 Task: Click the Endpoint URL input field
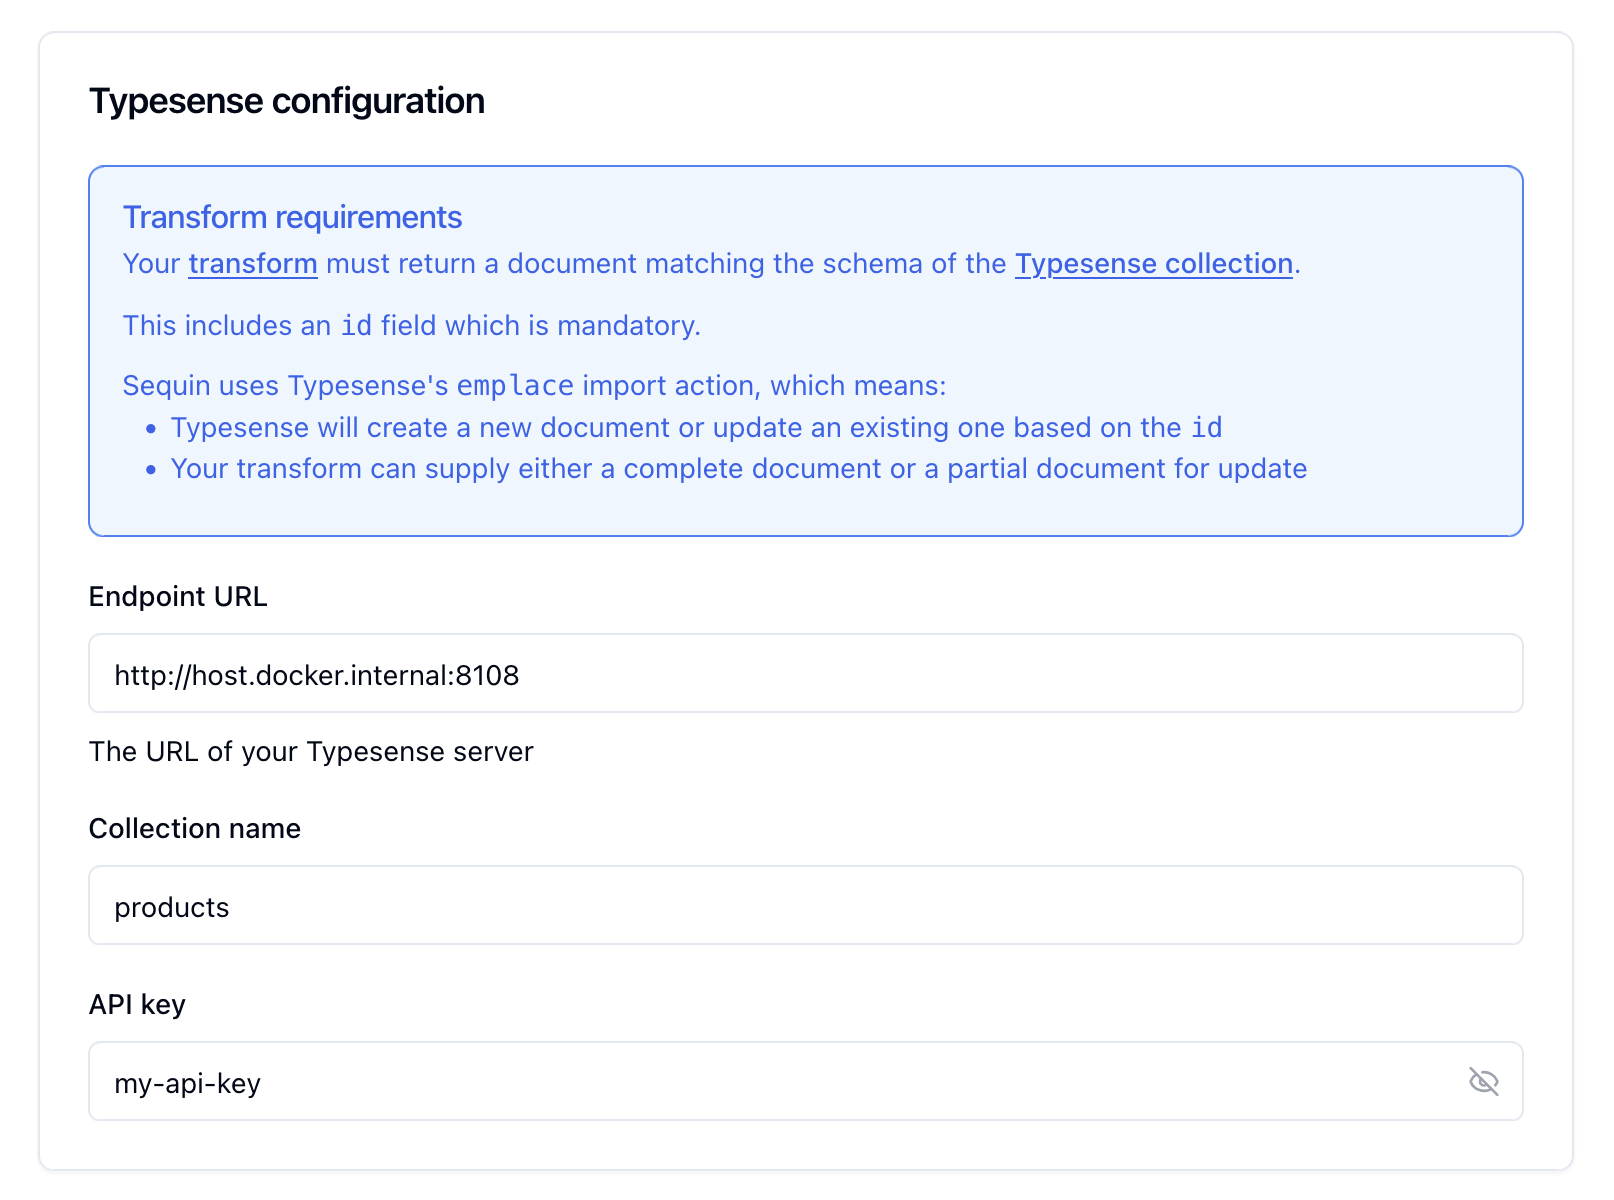[x=700, y=673]
